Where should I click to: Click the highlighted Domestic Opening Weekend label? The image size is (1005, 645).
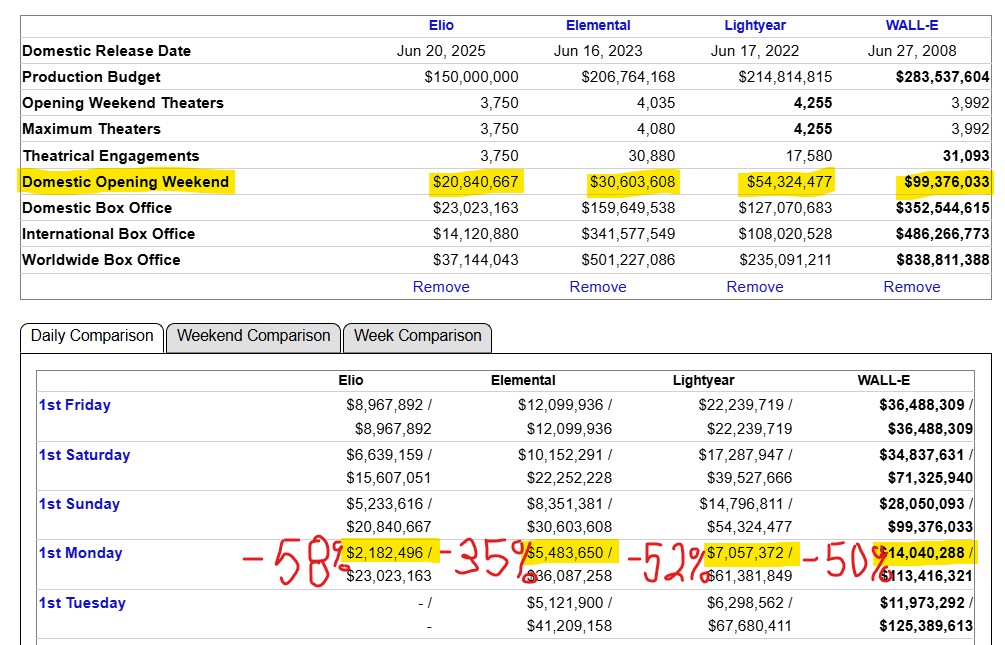click(126, 182)
